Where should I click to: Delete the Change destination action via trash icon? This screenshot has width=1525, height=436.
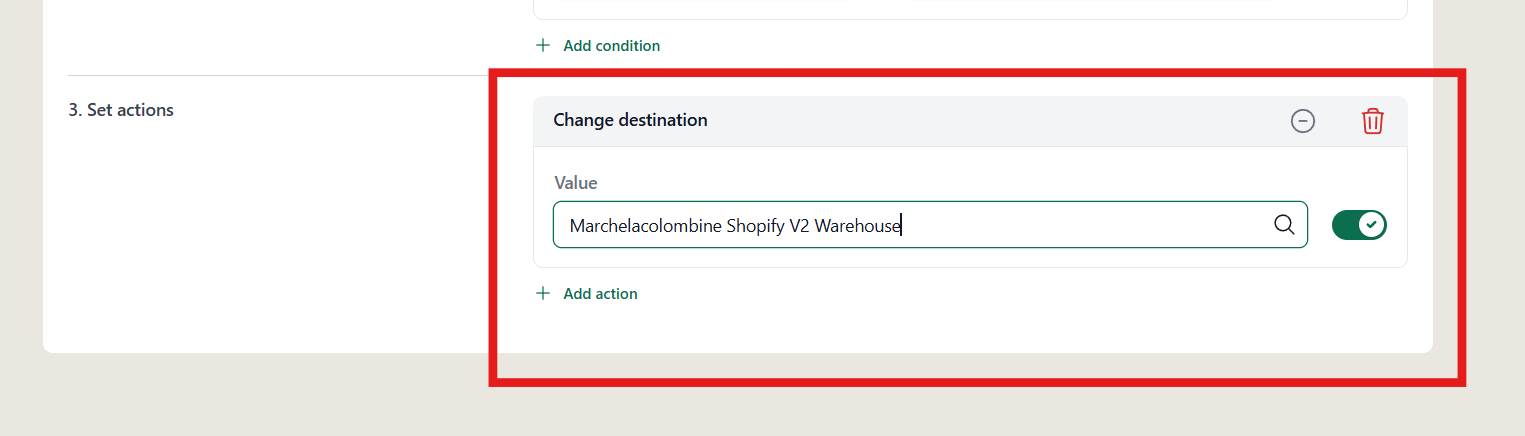1372,121
